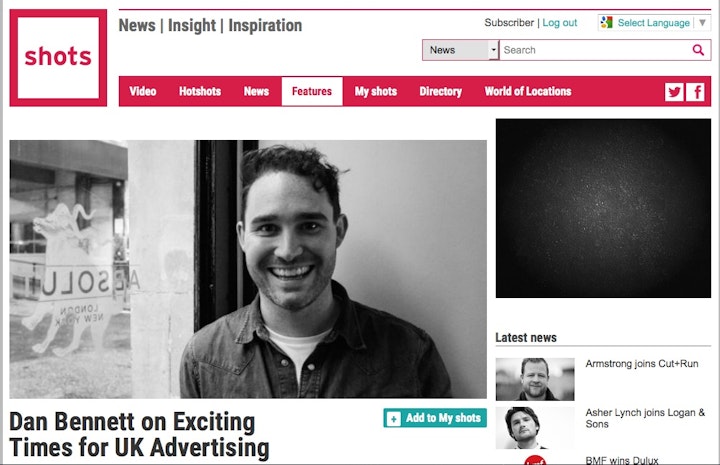Open the Hotshots tab
The width and height of the screenshot is (720, 465).
point(200,91)
